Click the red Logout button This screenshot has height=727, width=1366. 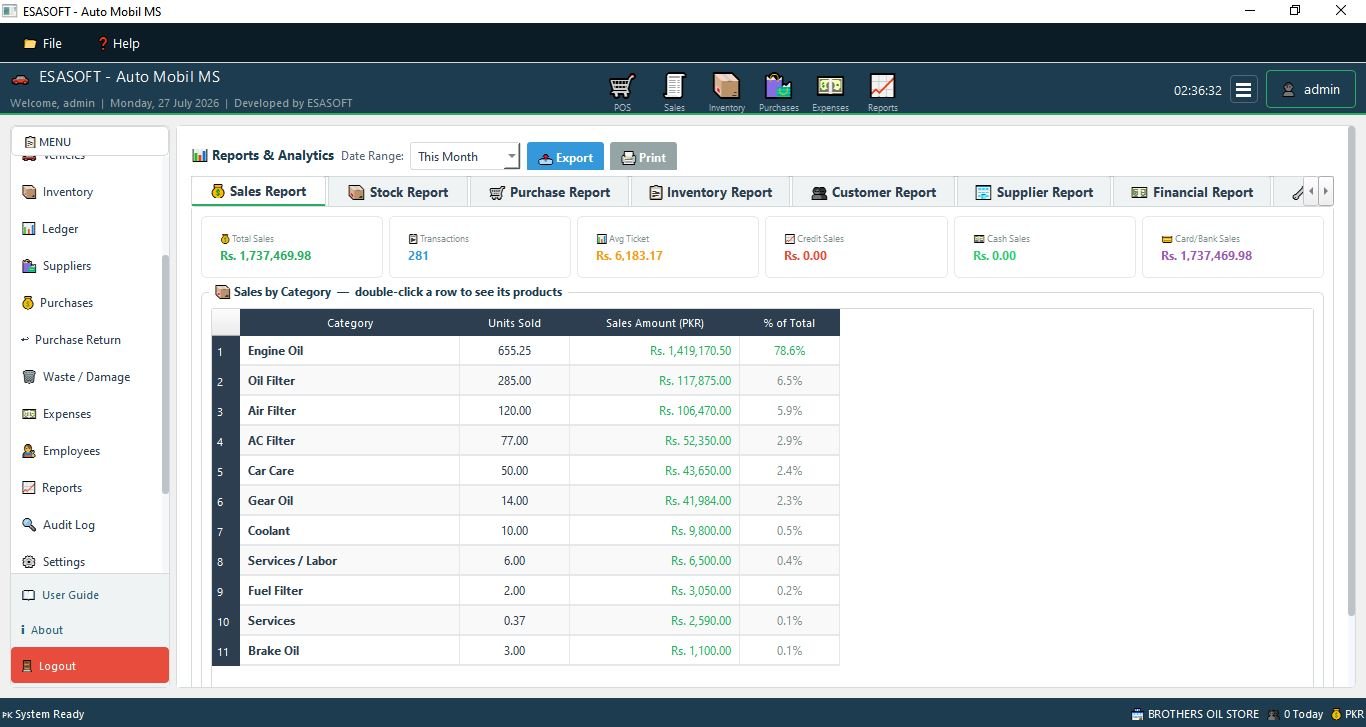coord(90,666)
